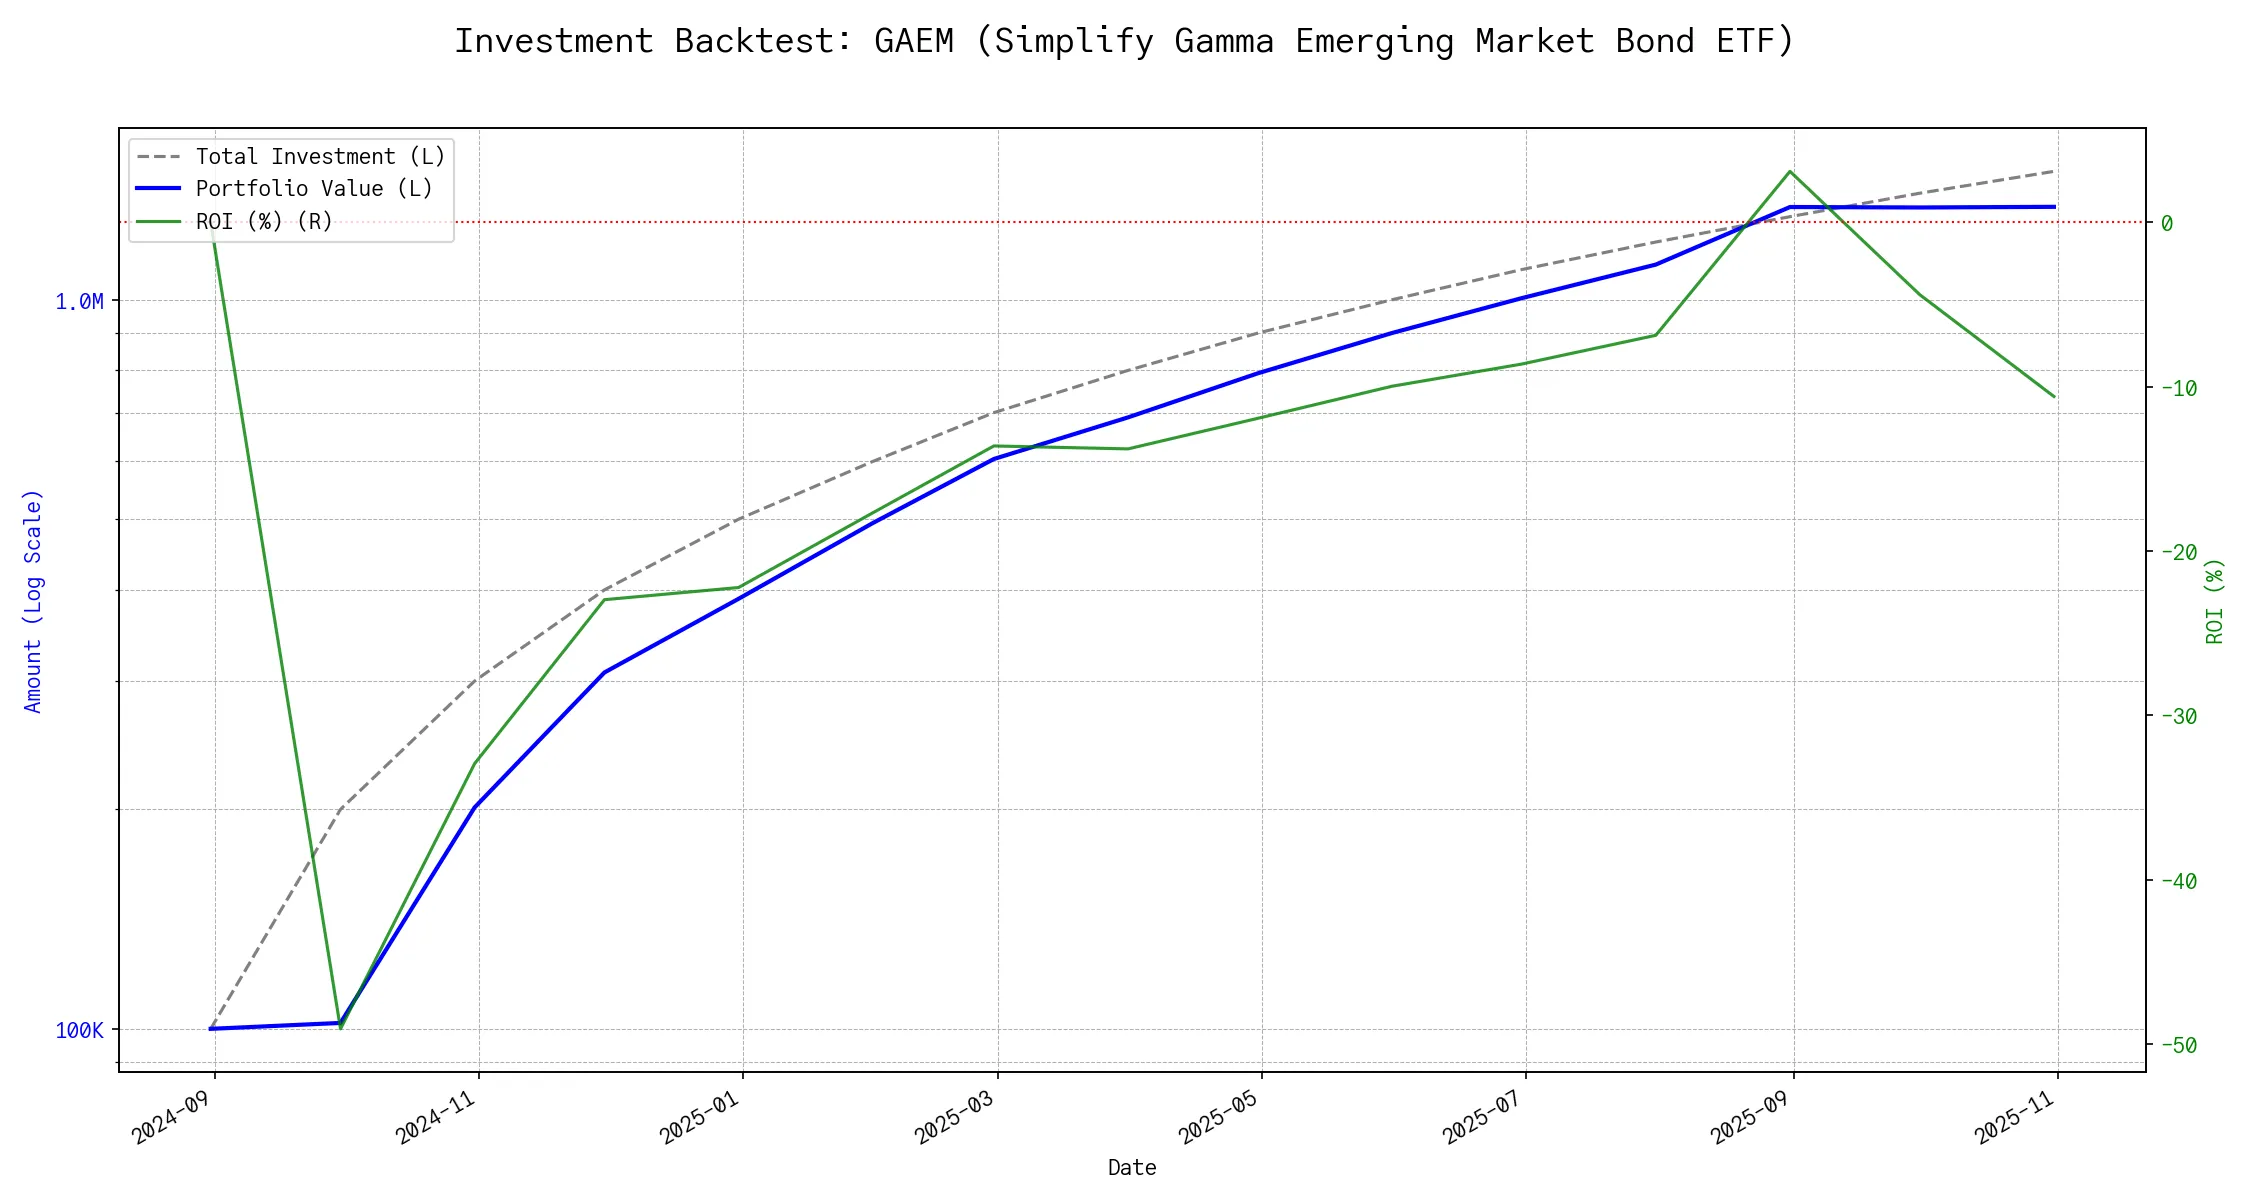This screenshot has height=1200, width=2250.
Task: Click the Total Investment legend entry
Action: click(320, 157)
